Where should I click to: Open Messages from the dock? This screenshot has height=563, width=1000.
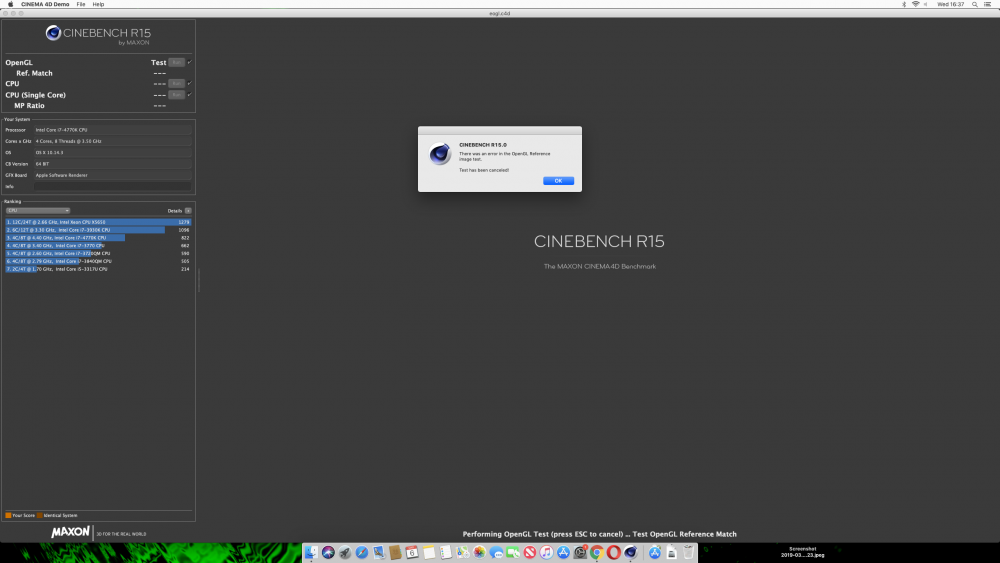click(496, 552)
